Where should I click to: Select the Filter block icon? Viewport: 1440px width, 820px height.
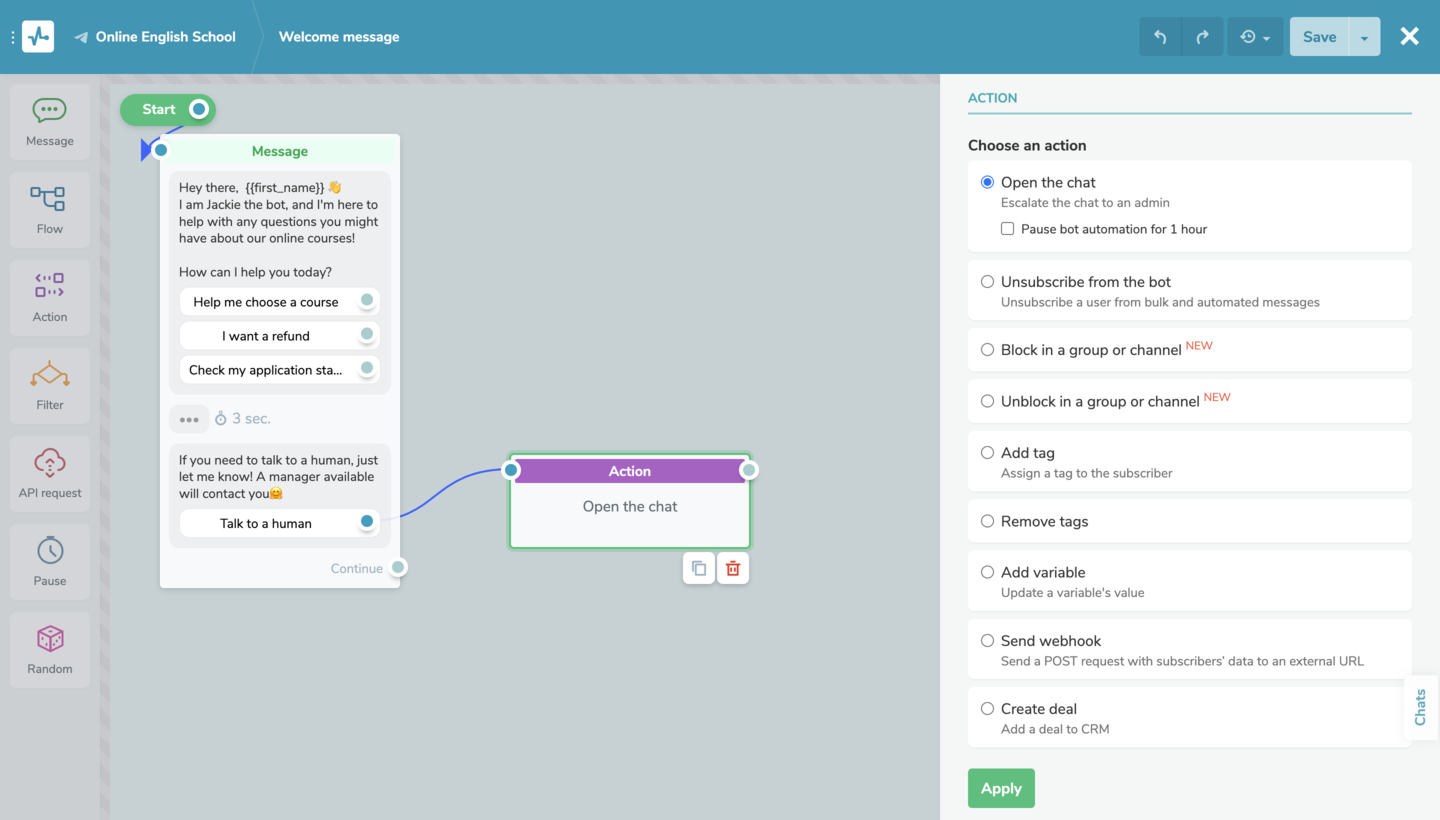(49, 385)
